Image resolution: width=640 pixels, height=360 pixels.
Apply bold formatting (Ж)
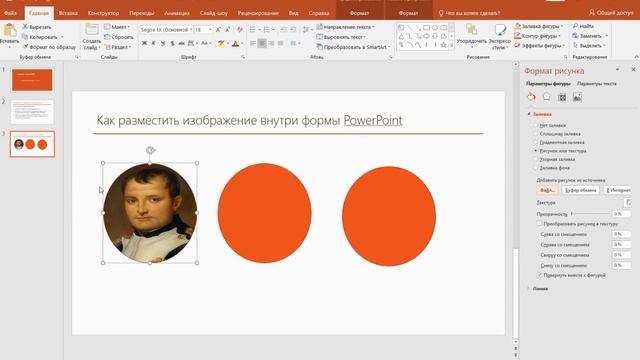pos(144,43)
